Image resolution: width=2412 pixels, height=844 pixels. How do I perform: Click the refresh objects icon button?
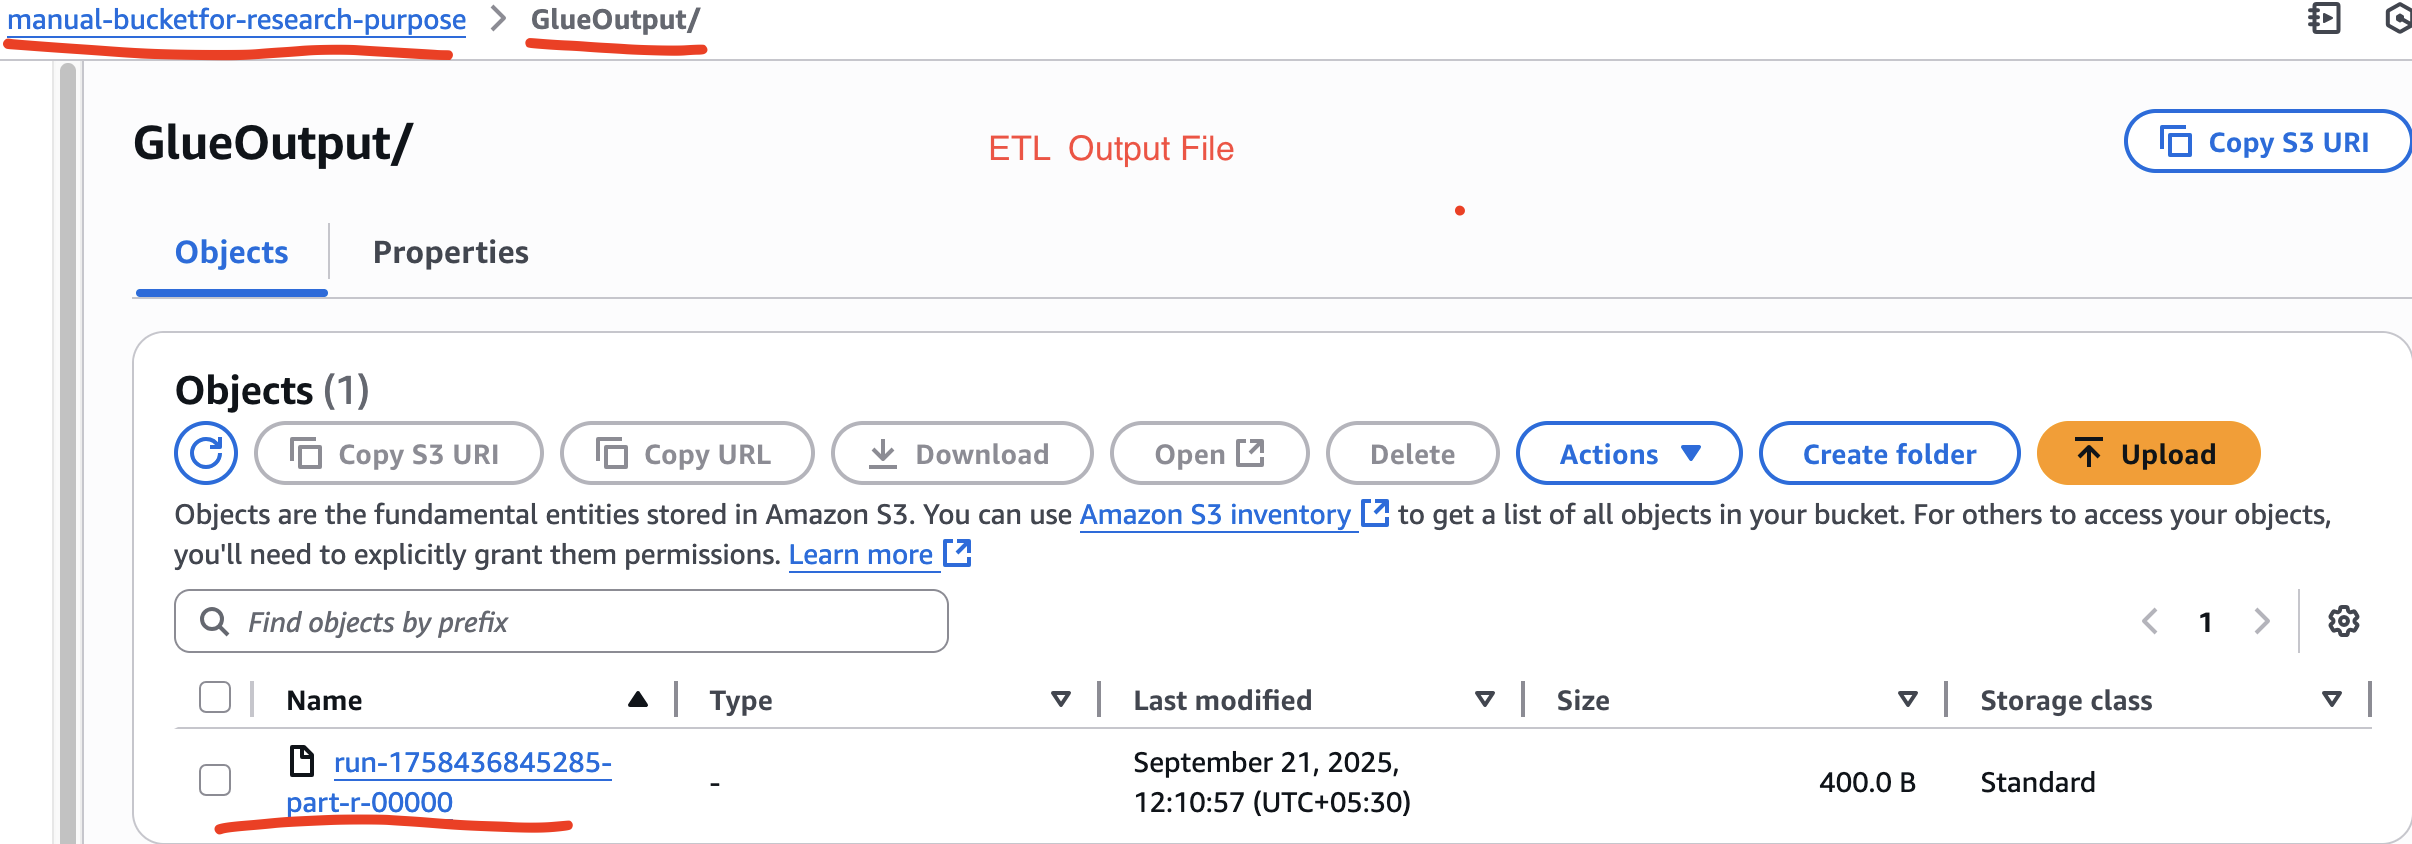click(206, 454)
